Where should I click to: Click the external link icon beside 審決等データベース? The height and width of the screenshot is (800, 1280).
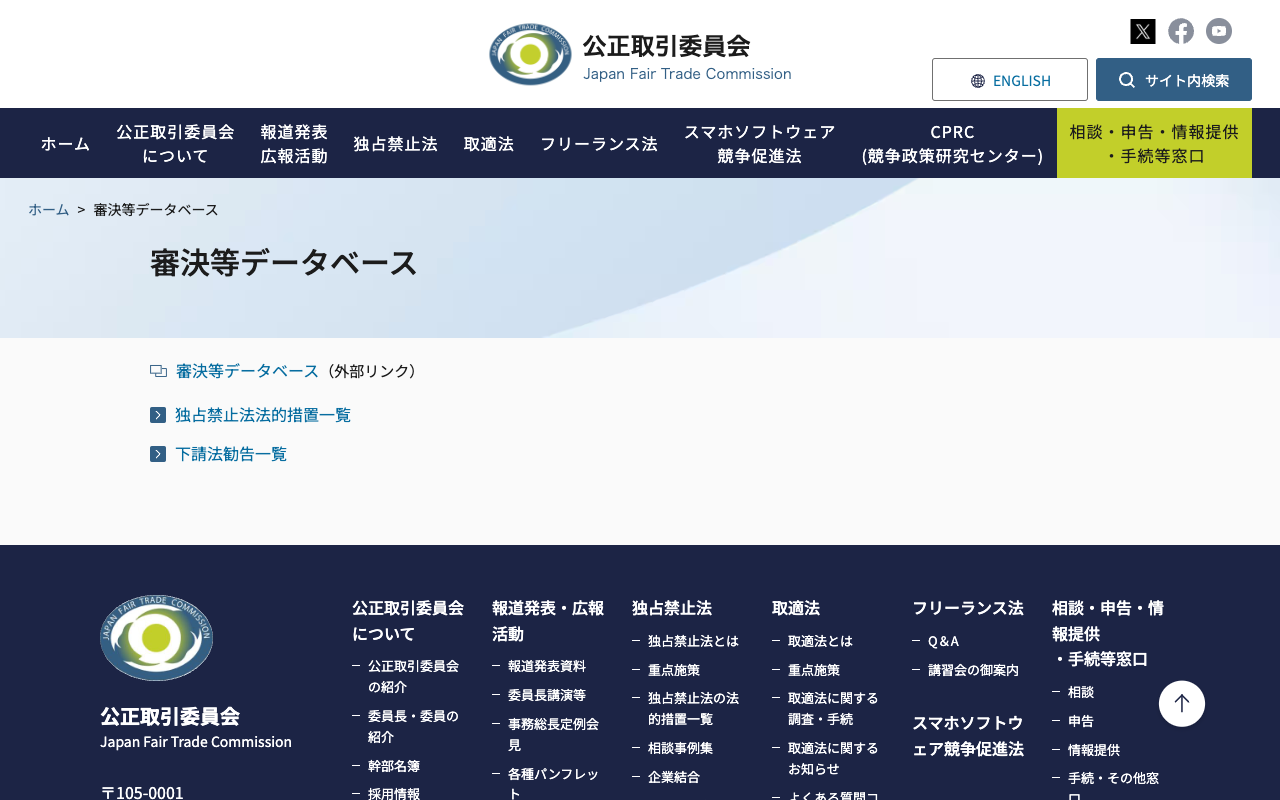pyautogui.click(x=158, y=371)
